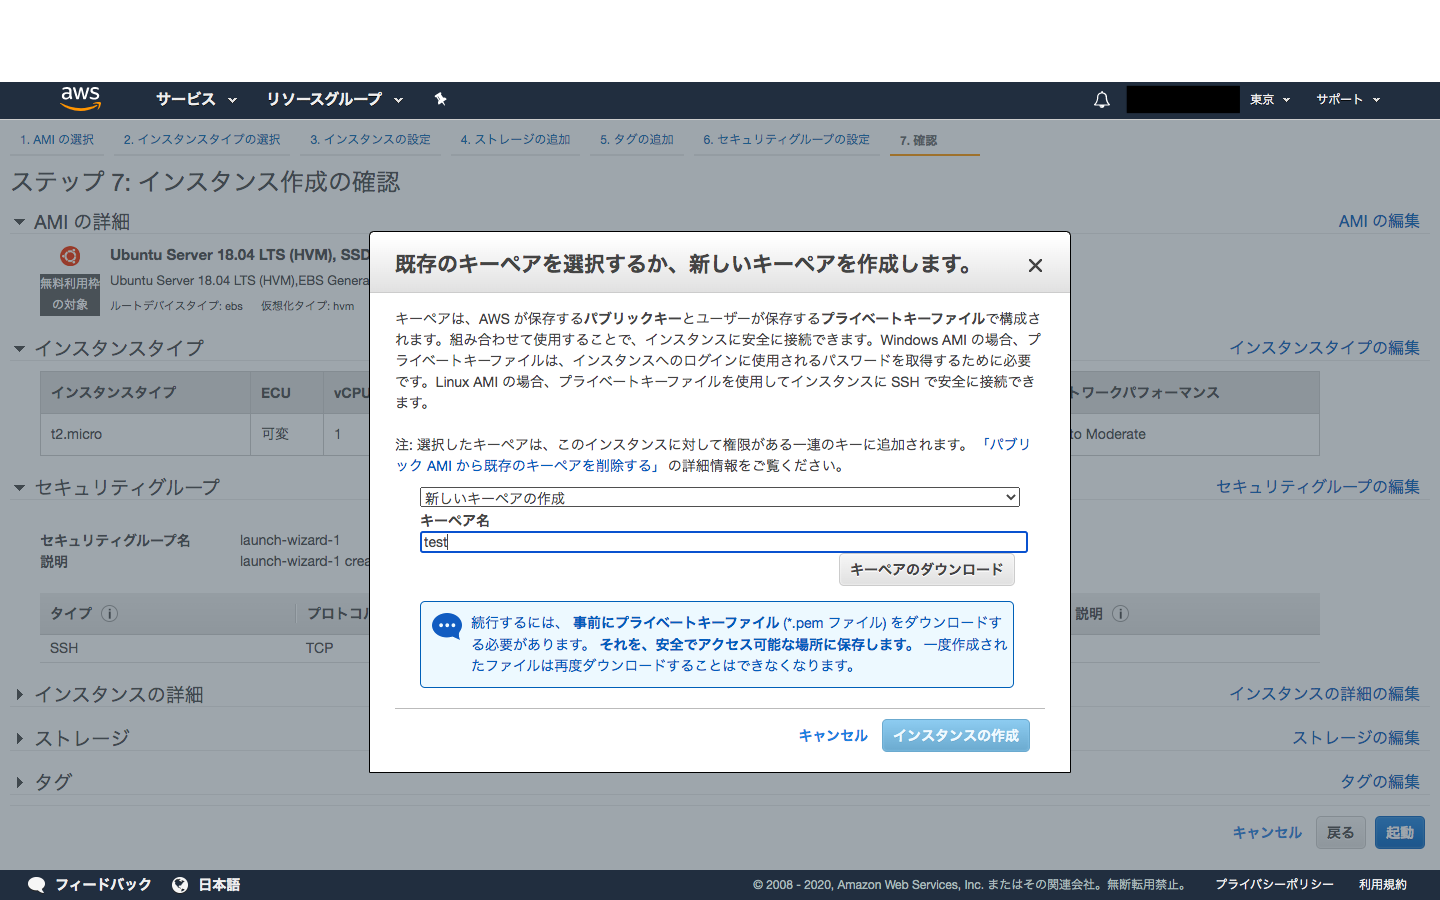Screen dimensions: 1440x900
Task: Click inside the キーペア名 input field
Action: (719, 542)
